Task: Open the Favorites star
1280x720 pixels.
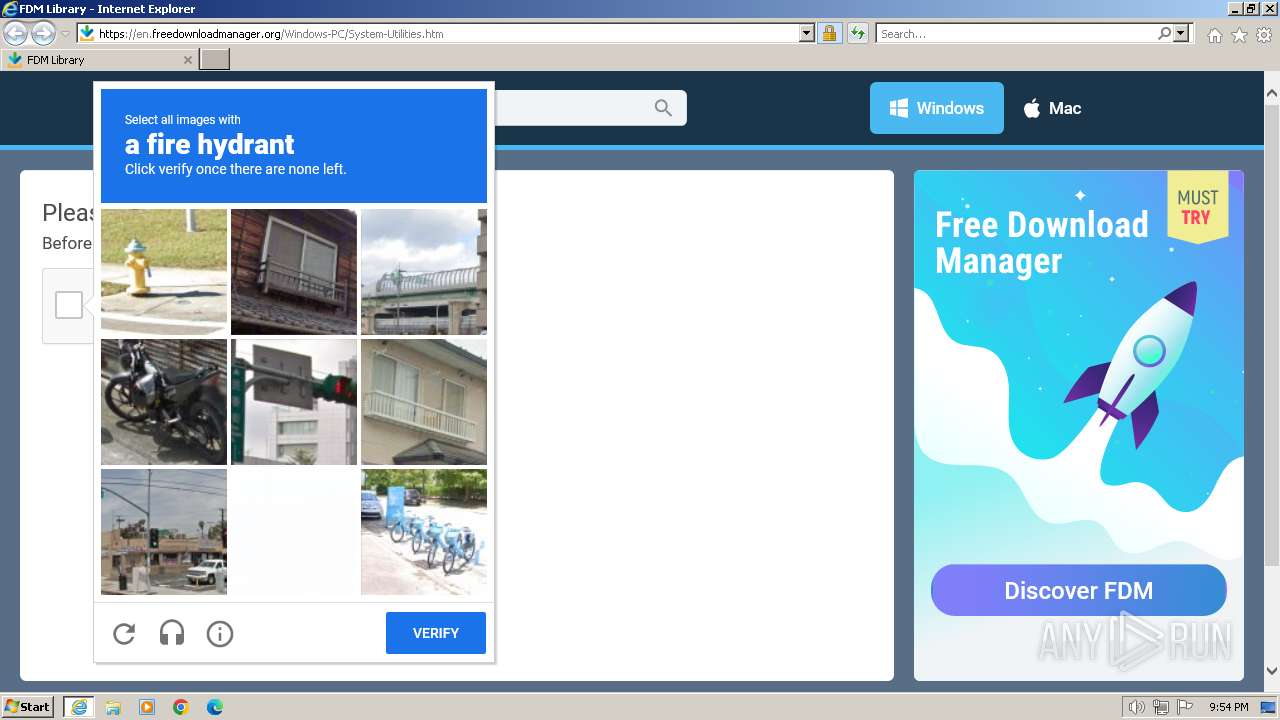Action: tap(1239, 35)
